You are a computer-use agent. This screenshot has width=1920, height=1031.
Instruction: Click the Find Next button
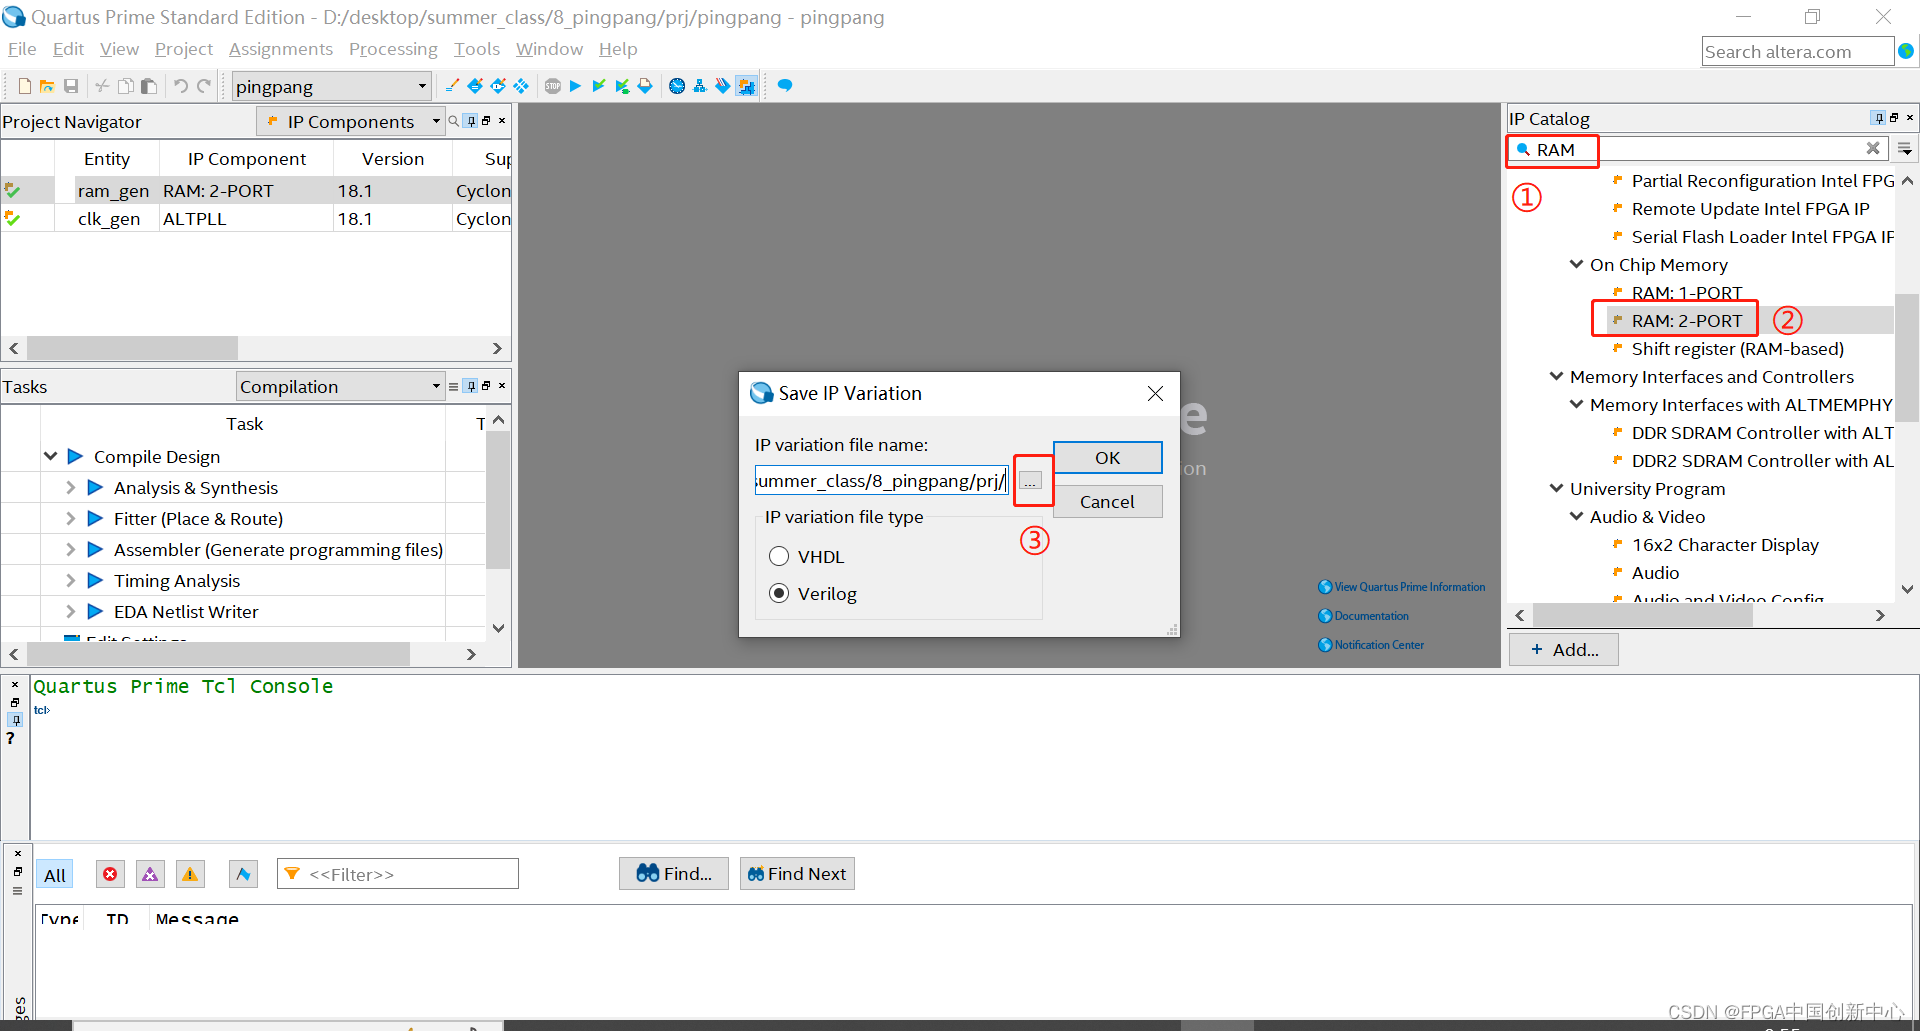pos(797,873)
